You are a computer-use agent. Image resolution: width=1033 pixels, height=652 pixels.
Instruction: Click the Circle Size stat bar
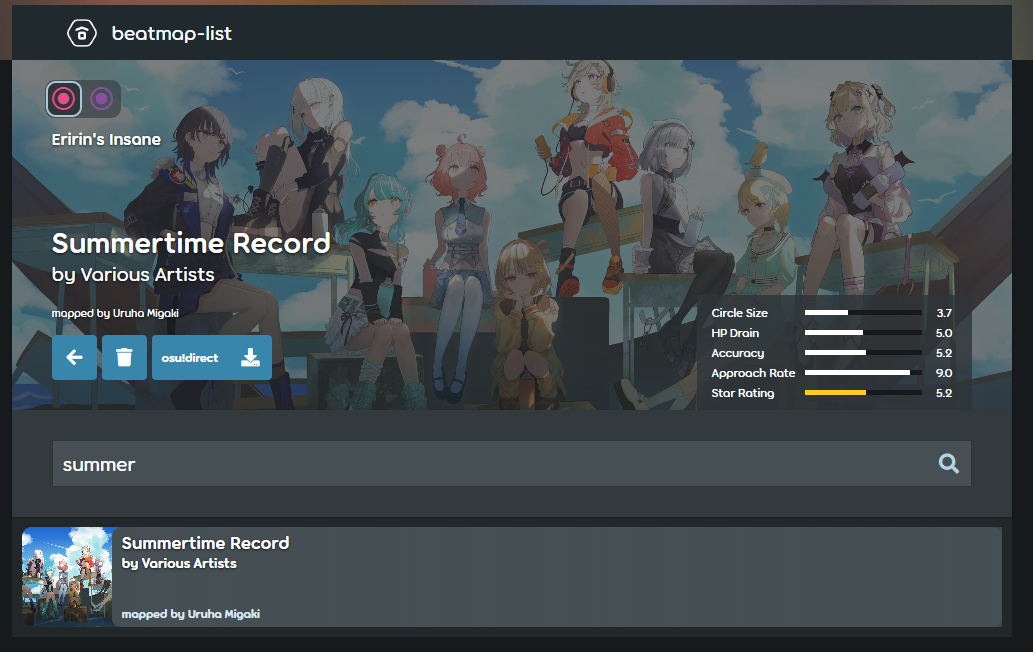coord(862,313)
